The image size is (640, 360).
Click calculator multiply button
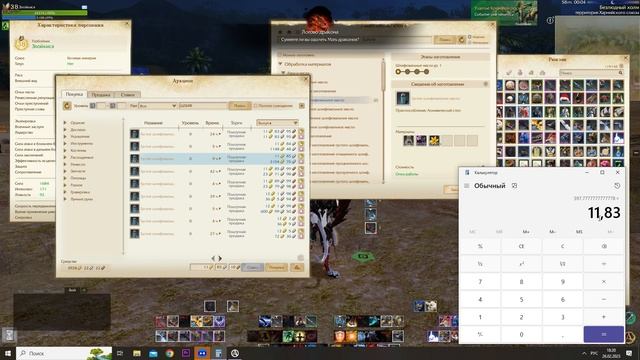coord(604,282)
